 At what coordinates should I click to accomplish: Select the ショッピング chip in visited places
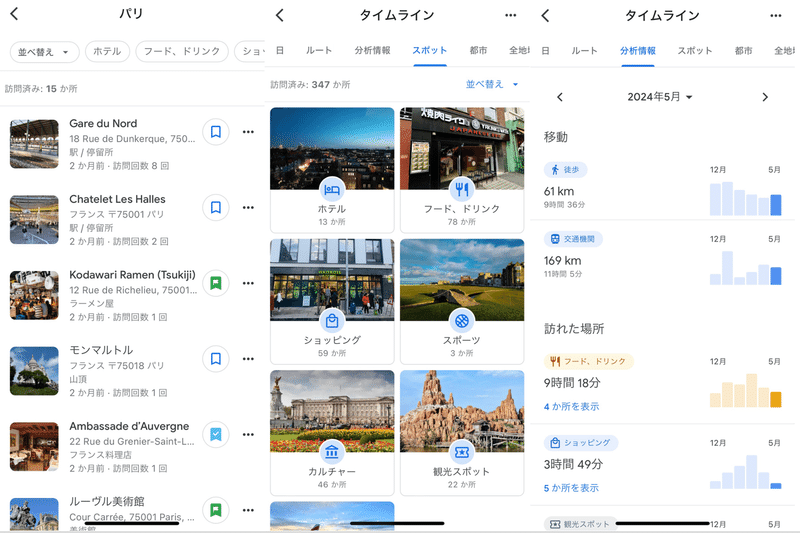[x=581, y=443]
